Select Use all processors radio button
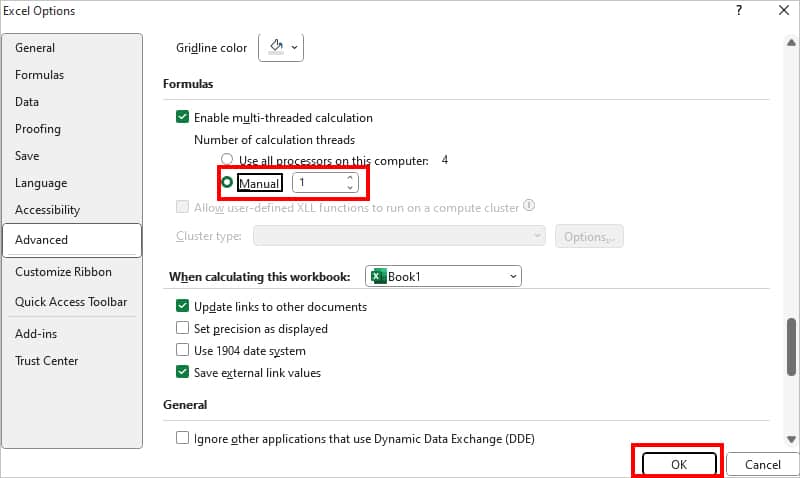The image size is (800, 478). [x=227, y=160]
